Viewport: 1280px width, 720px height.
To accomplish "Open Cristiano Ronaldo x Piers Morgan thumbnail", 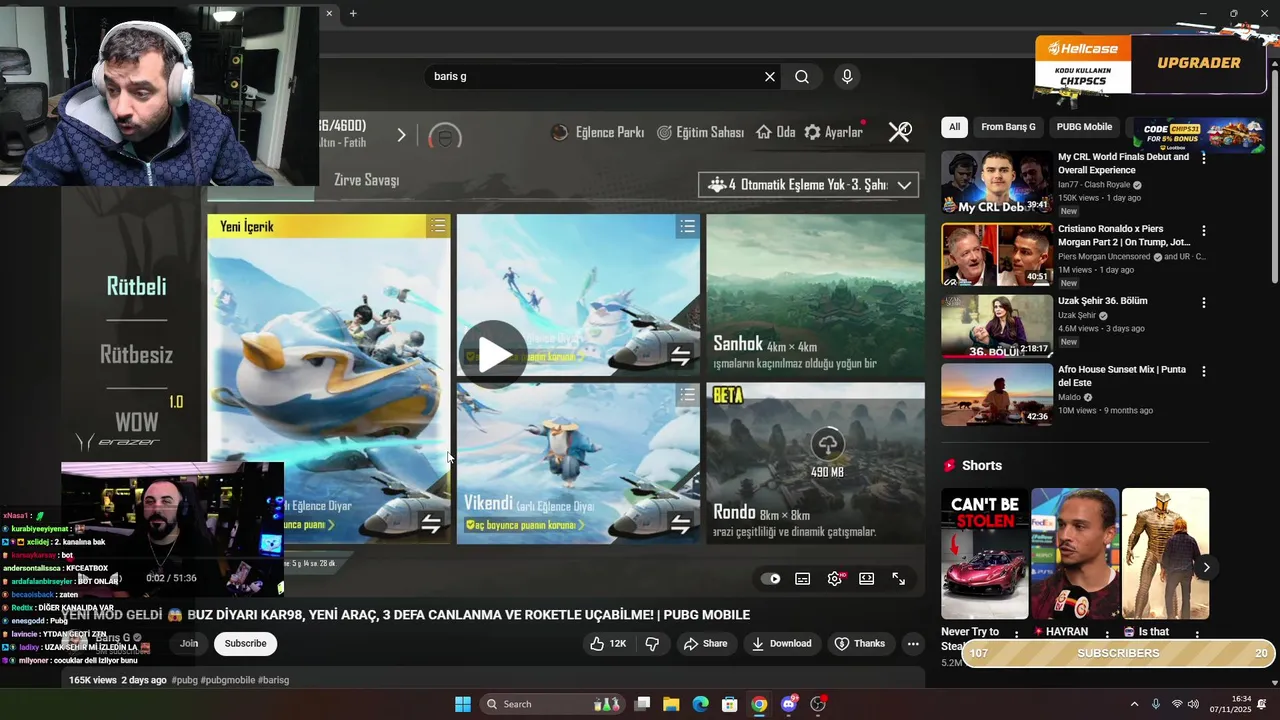I will pos(997,254).
